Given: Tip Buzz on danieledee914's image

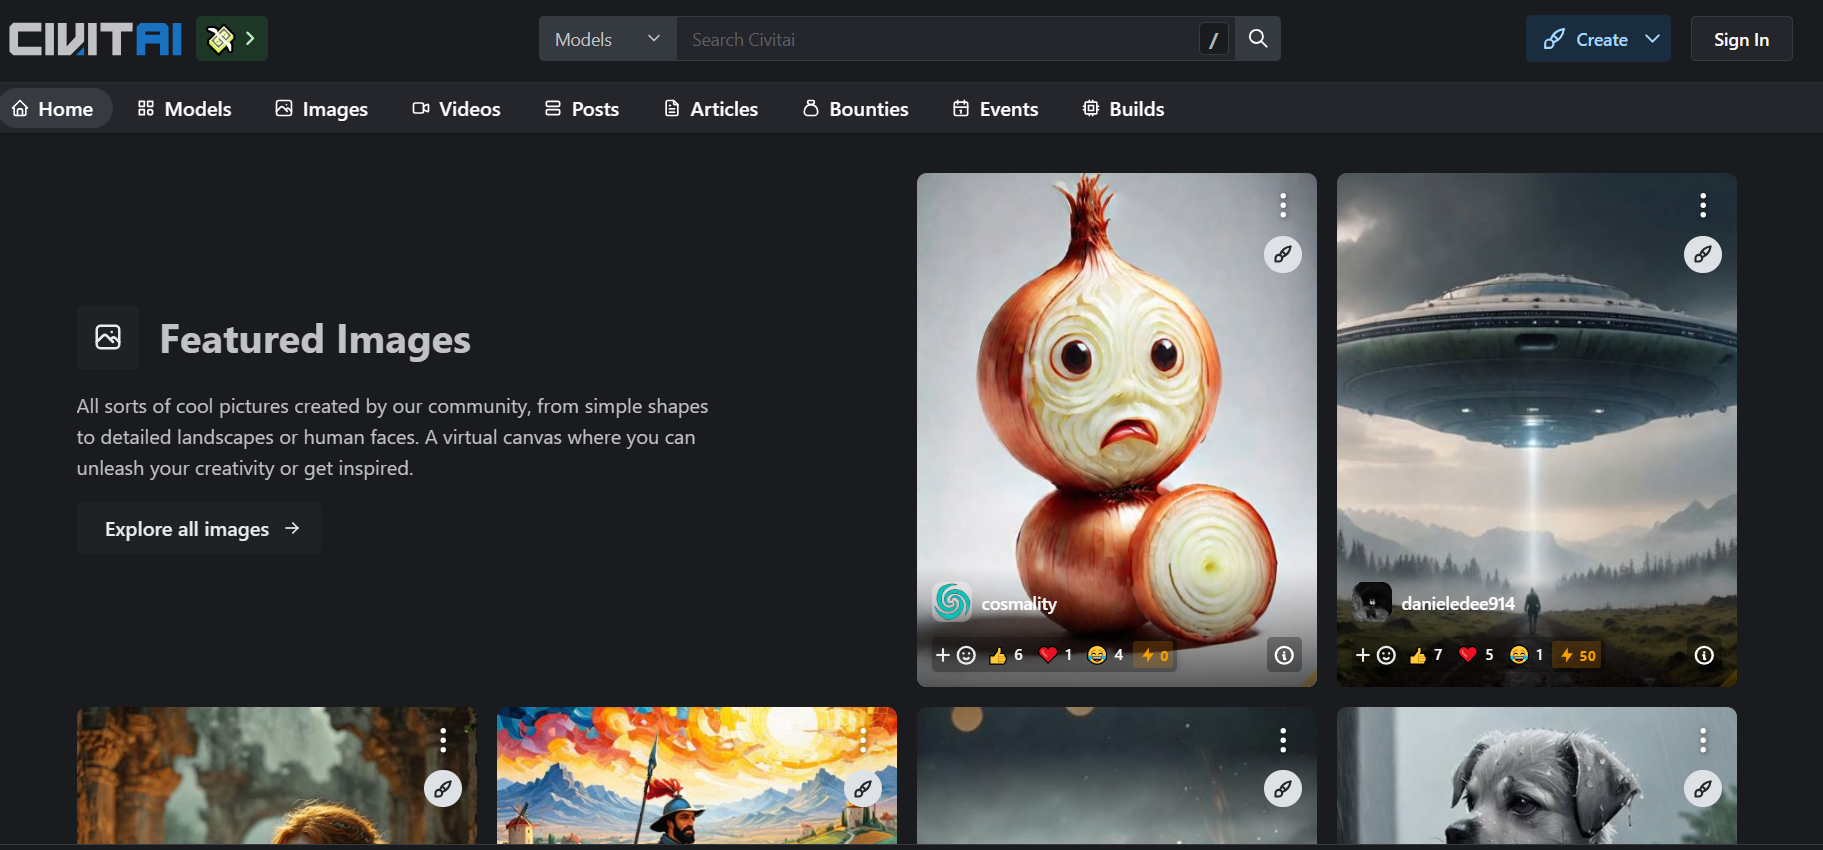Looking at the screenshot, I should pyautogui.click(x=1578, y=655).
